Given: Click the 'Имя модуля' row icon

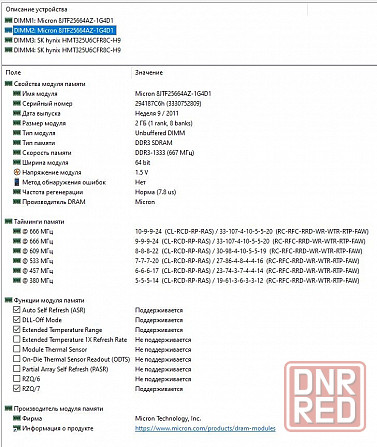Looking at the screenshot, I should click(17, 94).
